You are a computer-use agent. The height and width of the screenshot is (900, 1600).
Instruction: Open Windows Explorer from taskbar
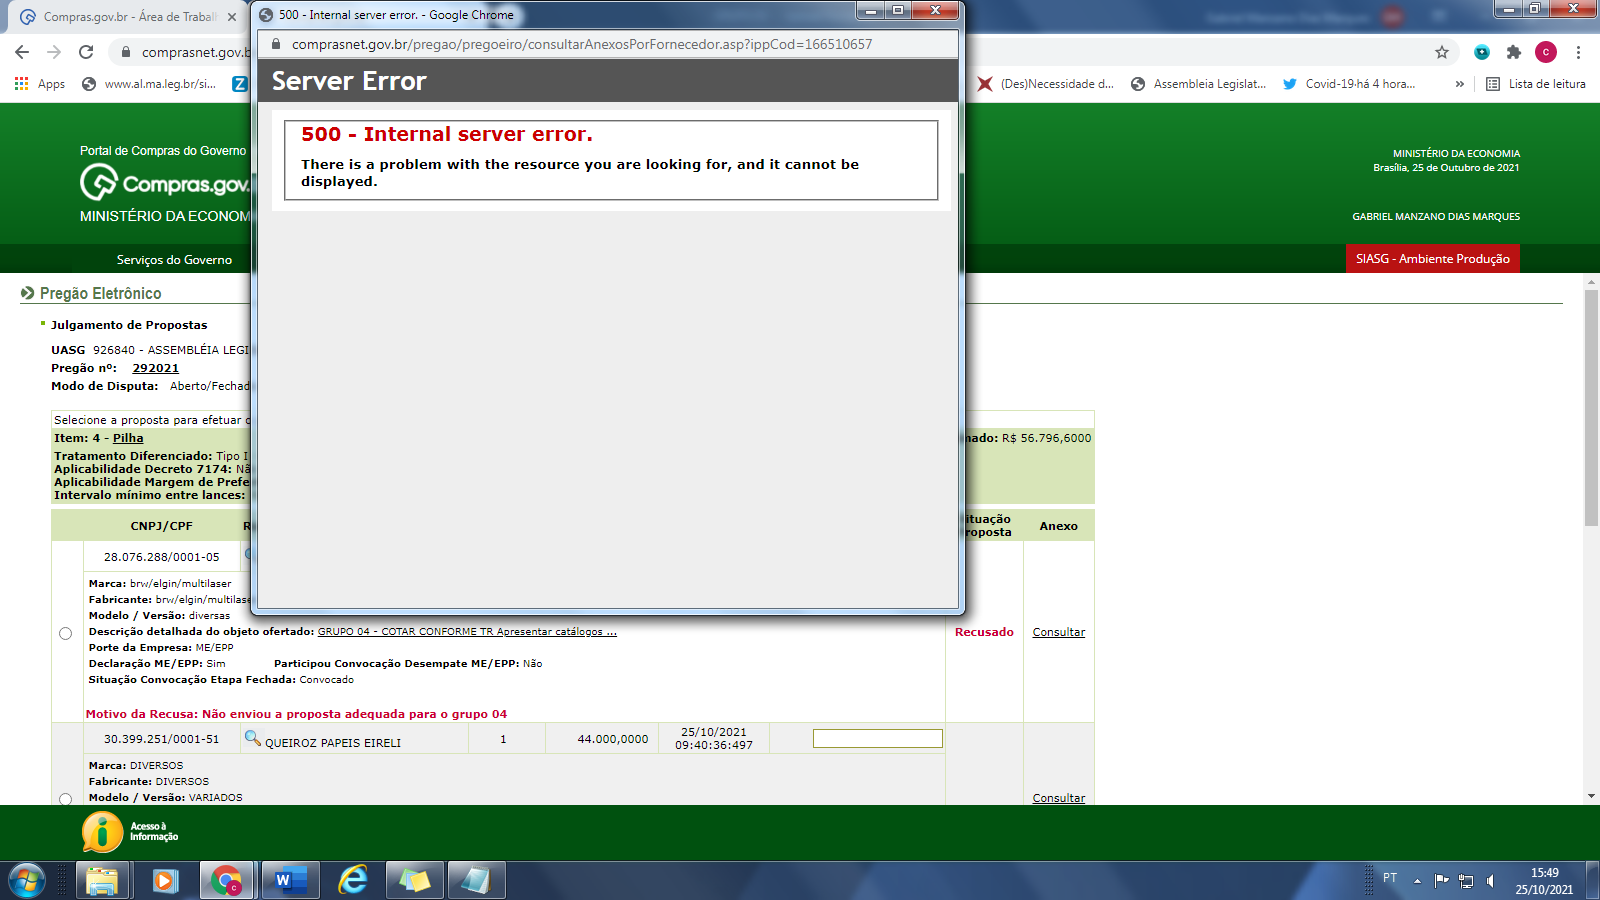click(102, 881)
